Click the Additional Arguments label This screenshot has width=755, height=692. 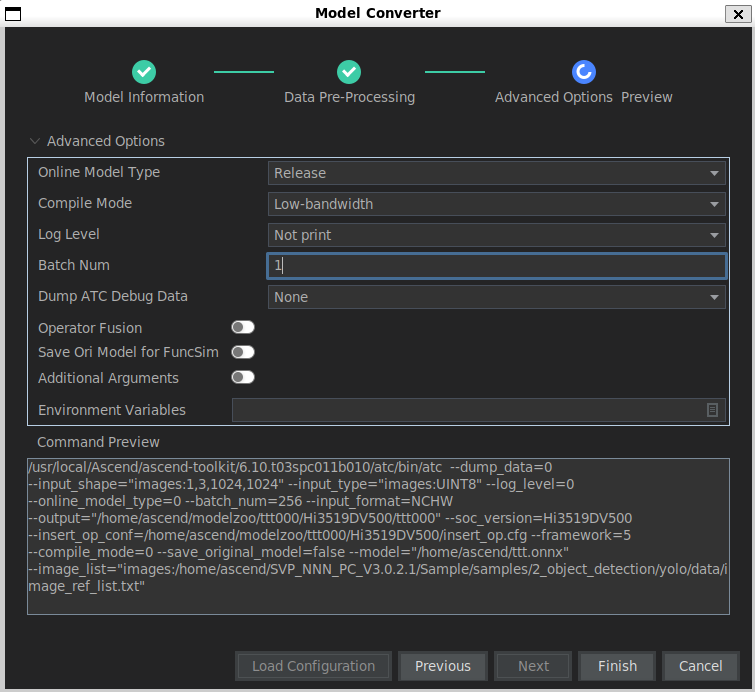tap(108, 378)
